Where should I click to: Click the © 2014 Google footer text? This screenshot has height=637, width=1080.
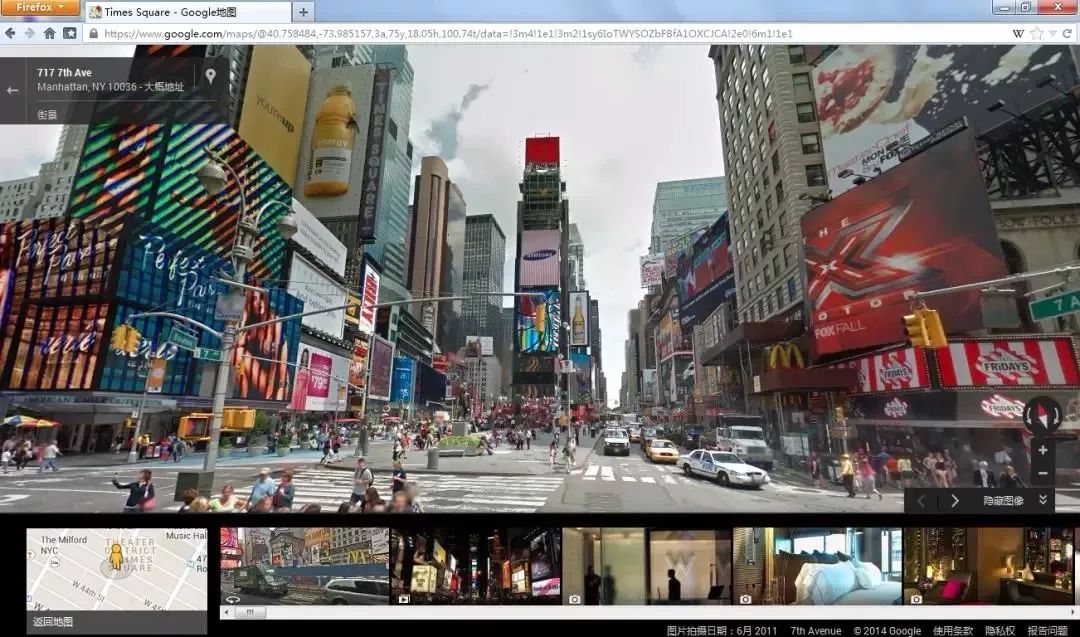pos(887,630)
